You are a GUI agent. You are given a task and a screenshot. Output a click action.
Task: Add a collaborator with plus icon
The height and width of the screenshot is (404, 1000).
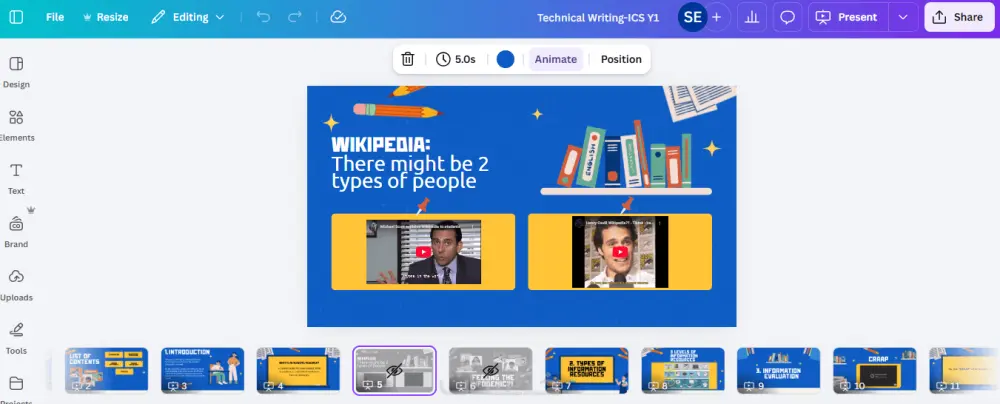point(717,17)
